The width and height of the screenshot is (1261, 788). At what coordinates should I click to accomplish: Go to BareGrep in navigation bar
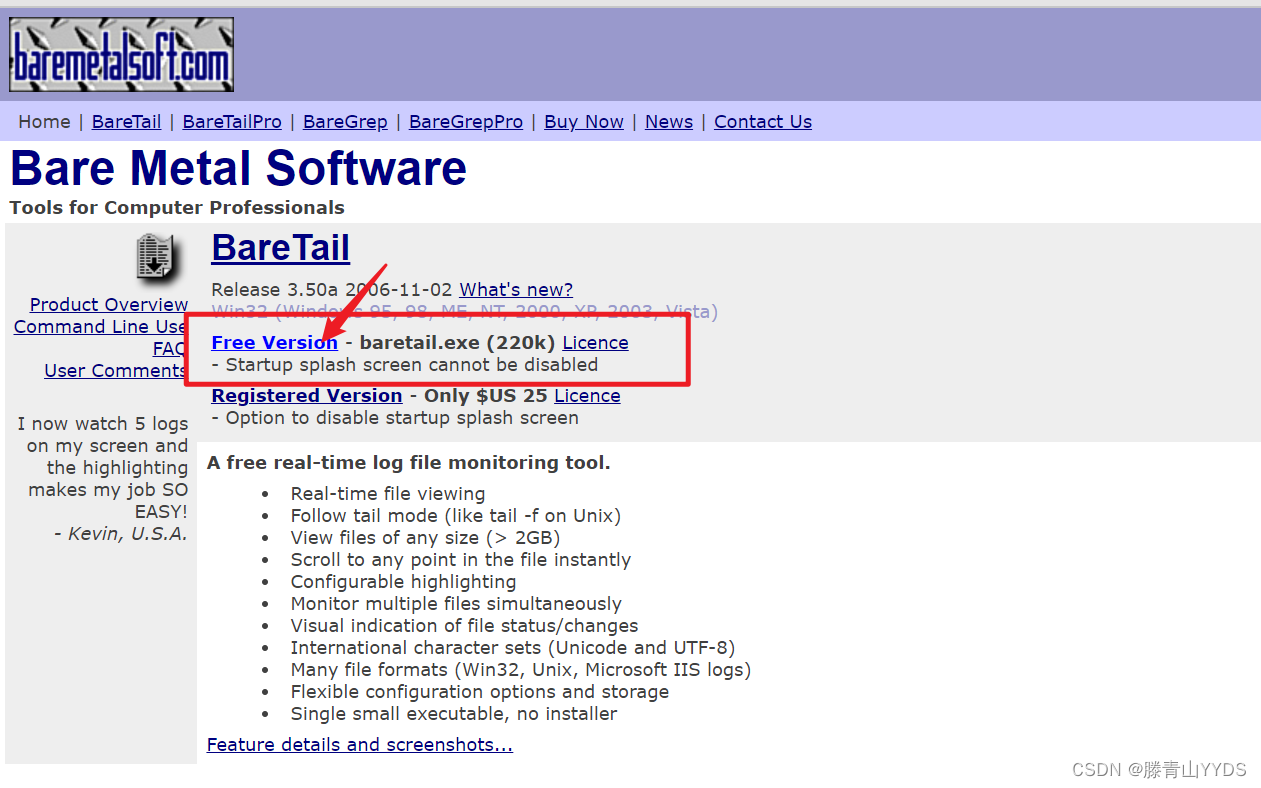point(345,122)
